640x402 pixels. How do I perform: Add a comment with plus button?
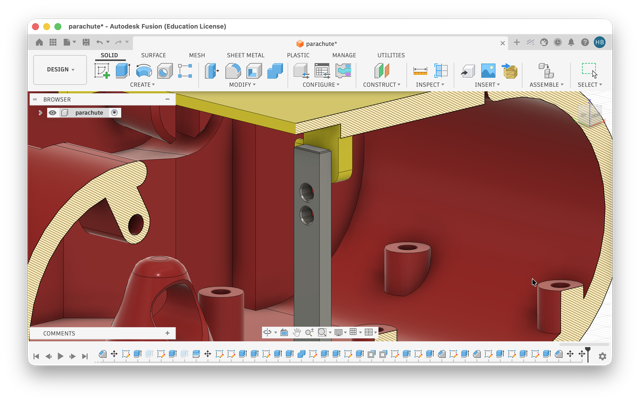click(167, 333)
